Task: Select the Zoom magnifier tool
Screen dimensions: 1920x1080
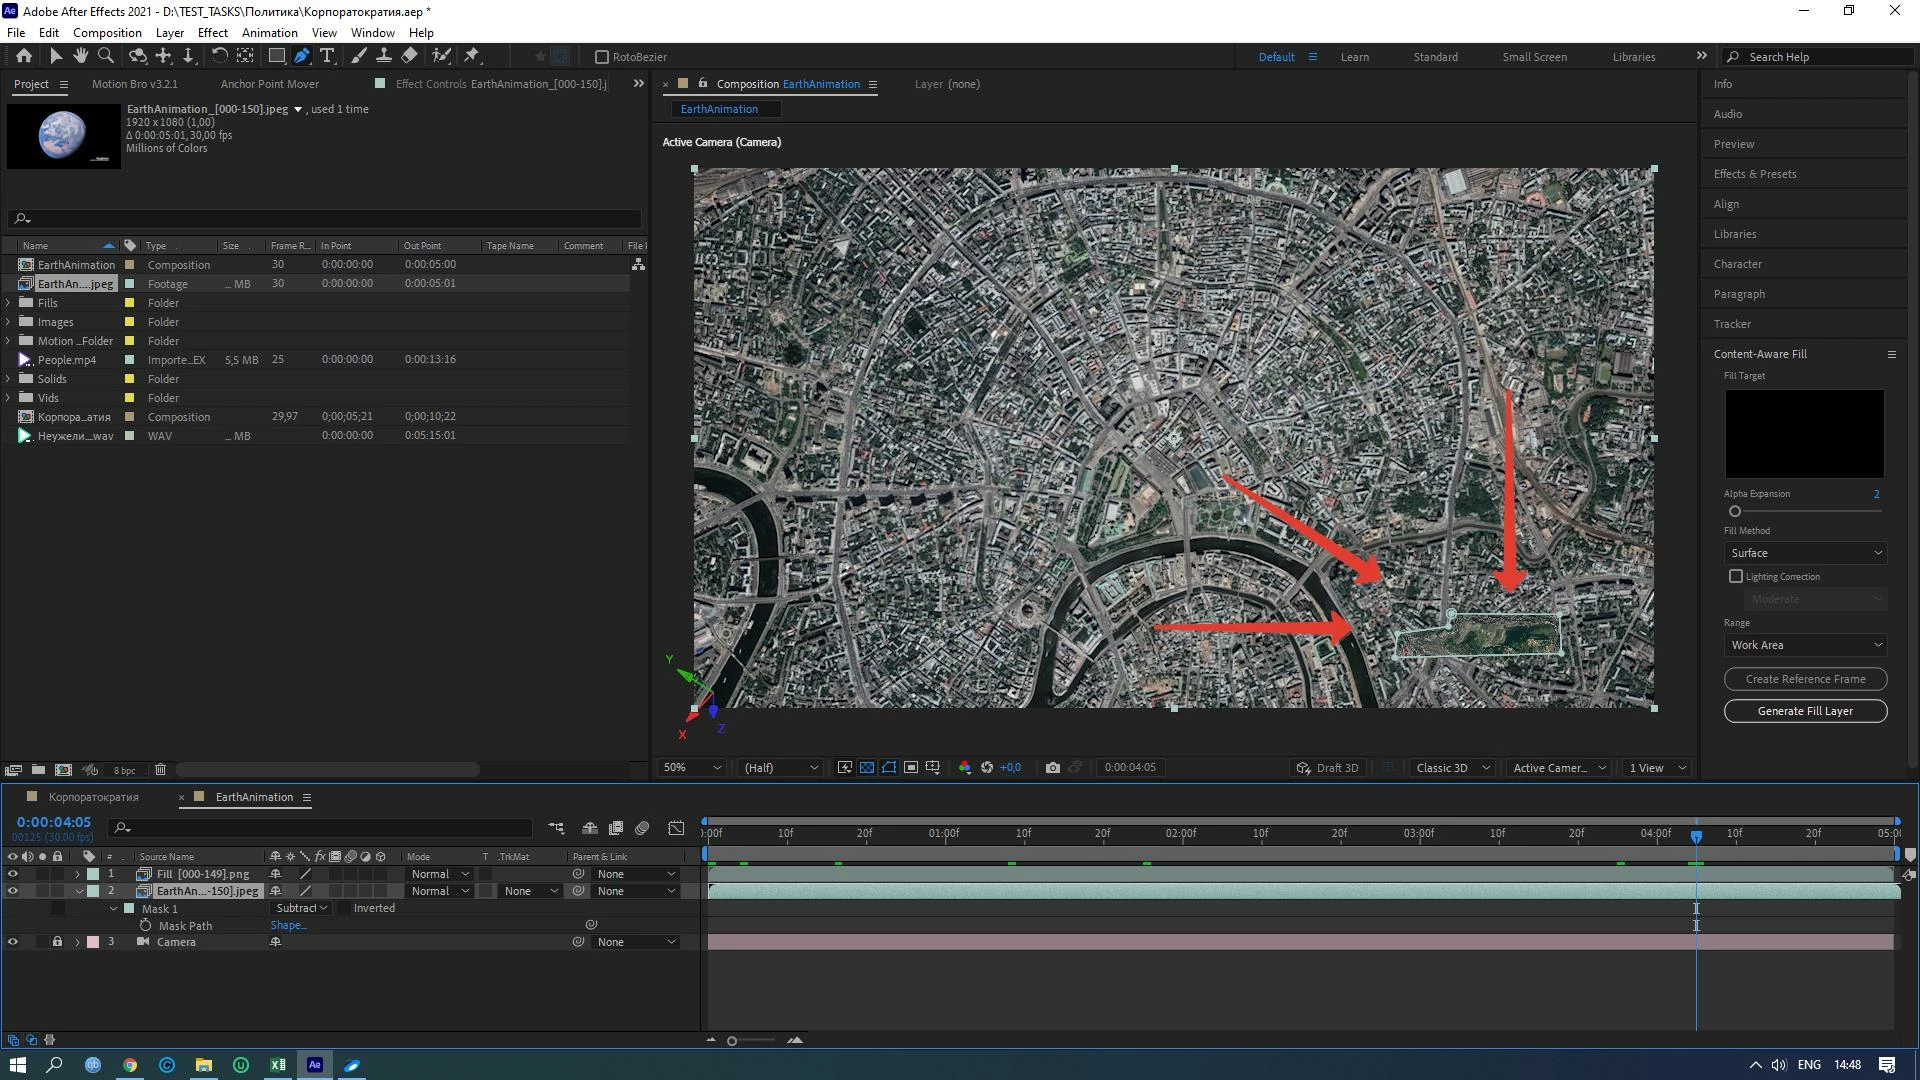Action: pos(106,56)
